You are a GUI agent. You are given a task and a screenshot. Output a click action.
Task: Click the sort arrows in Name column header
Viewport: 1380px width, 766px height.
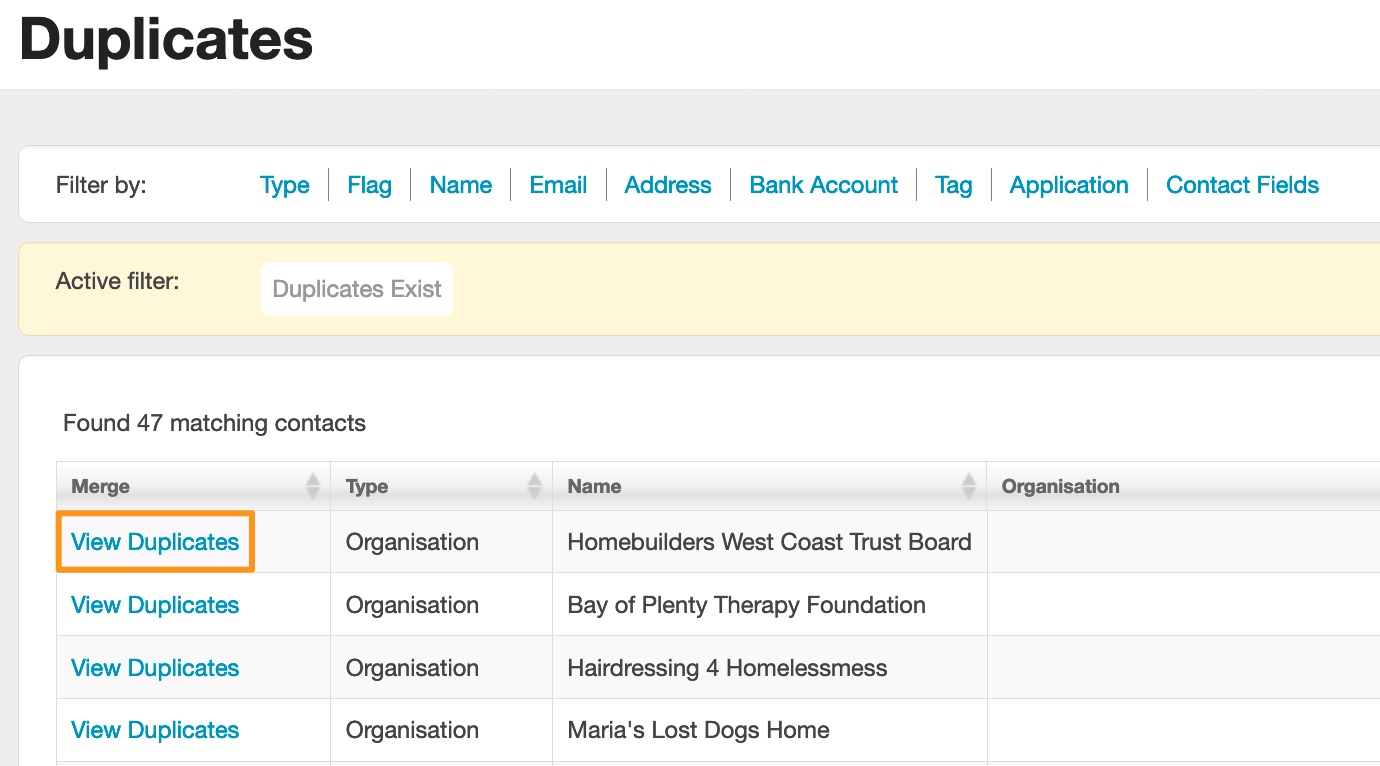click(968, 486)
